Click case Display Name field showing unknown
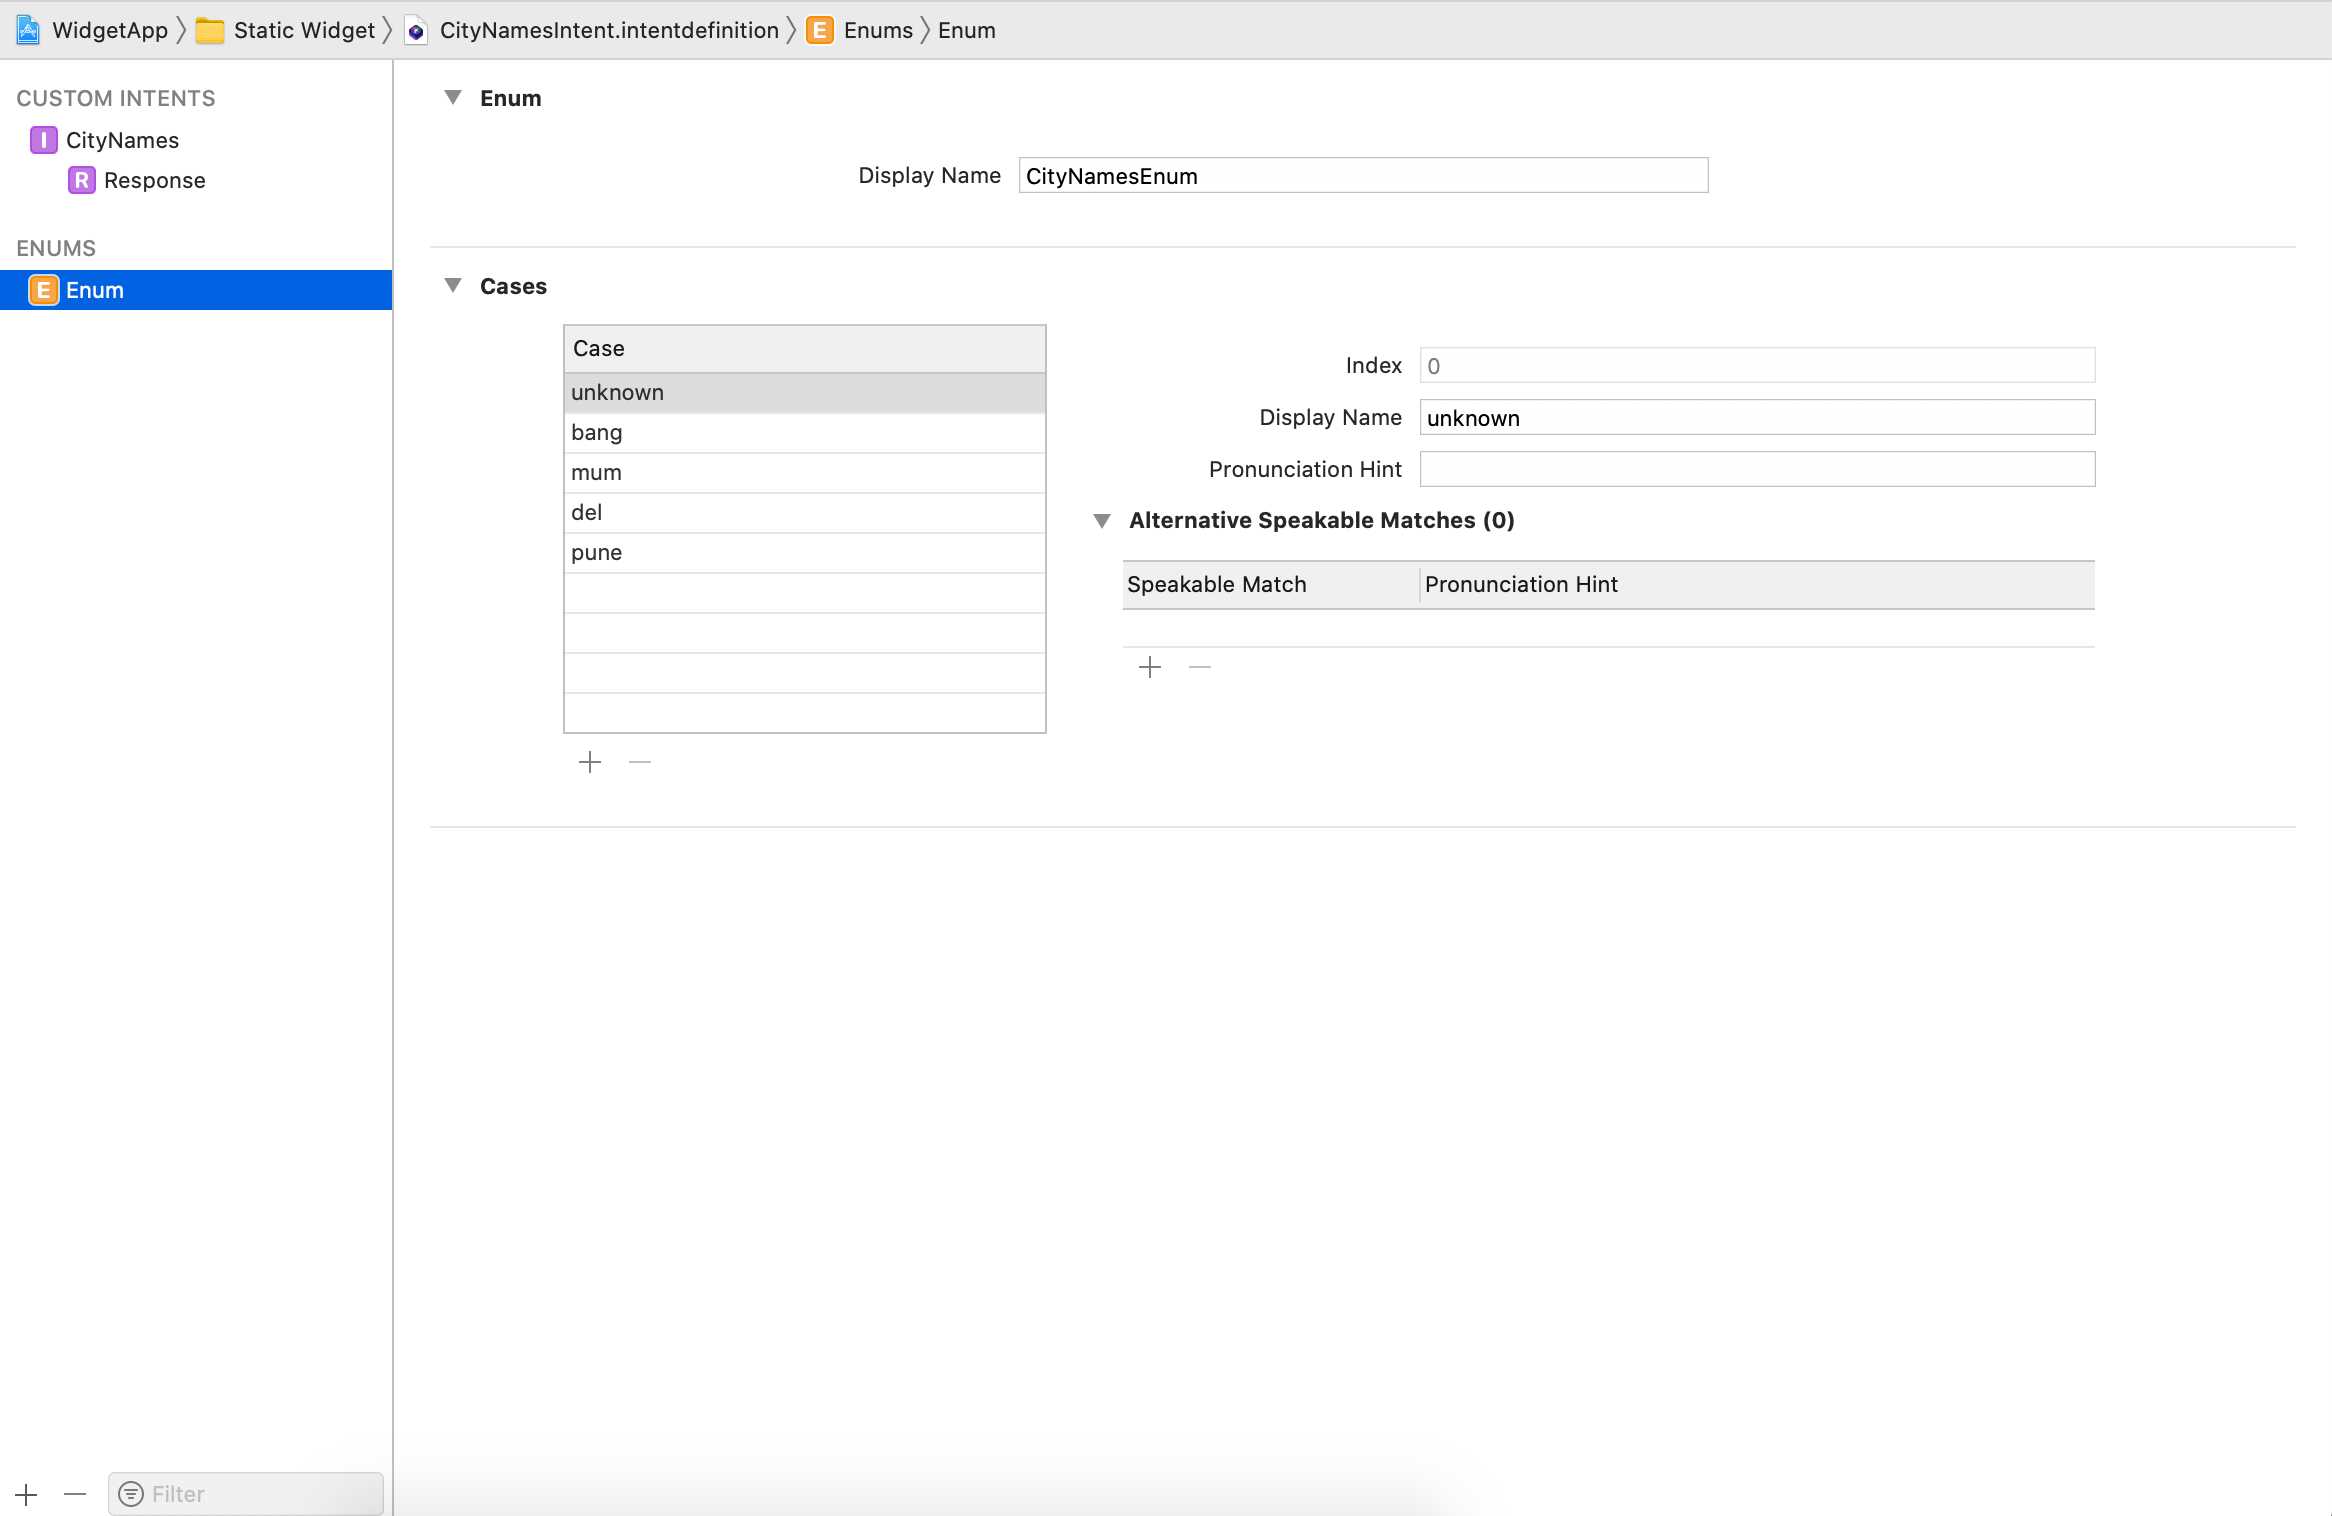Image resolution: width=2332 pixels, height=1516 pixels. coord(1757,417)
